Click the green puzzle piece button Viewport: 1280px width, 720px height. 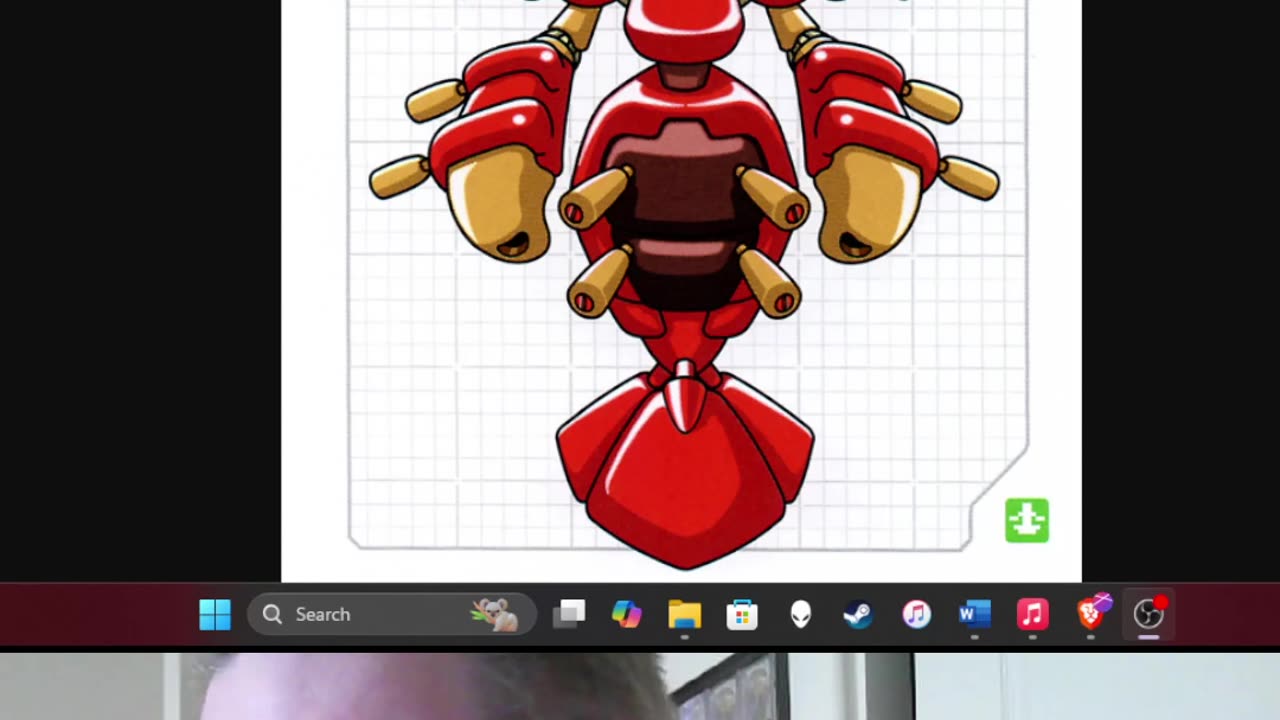[x=1027, y=521]
